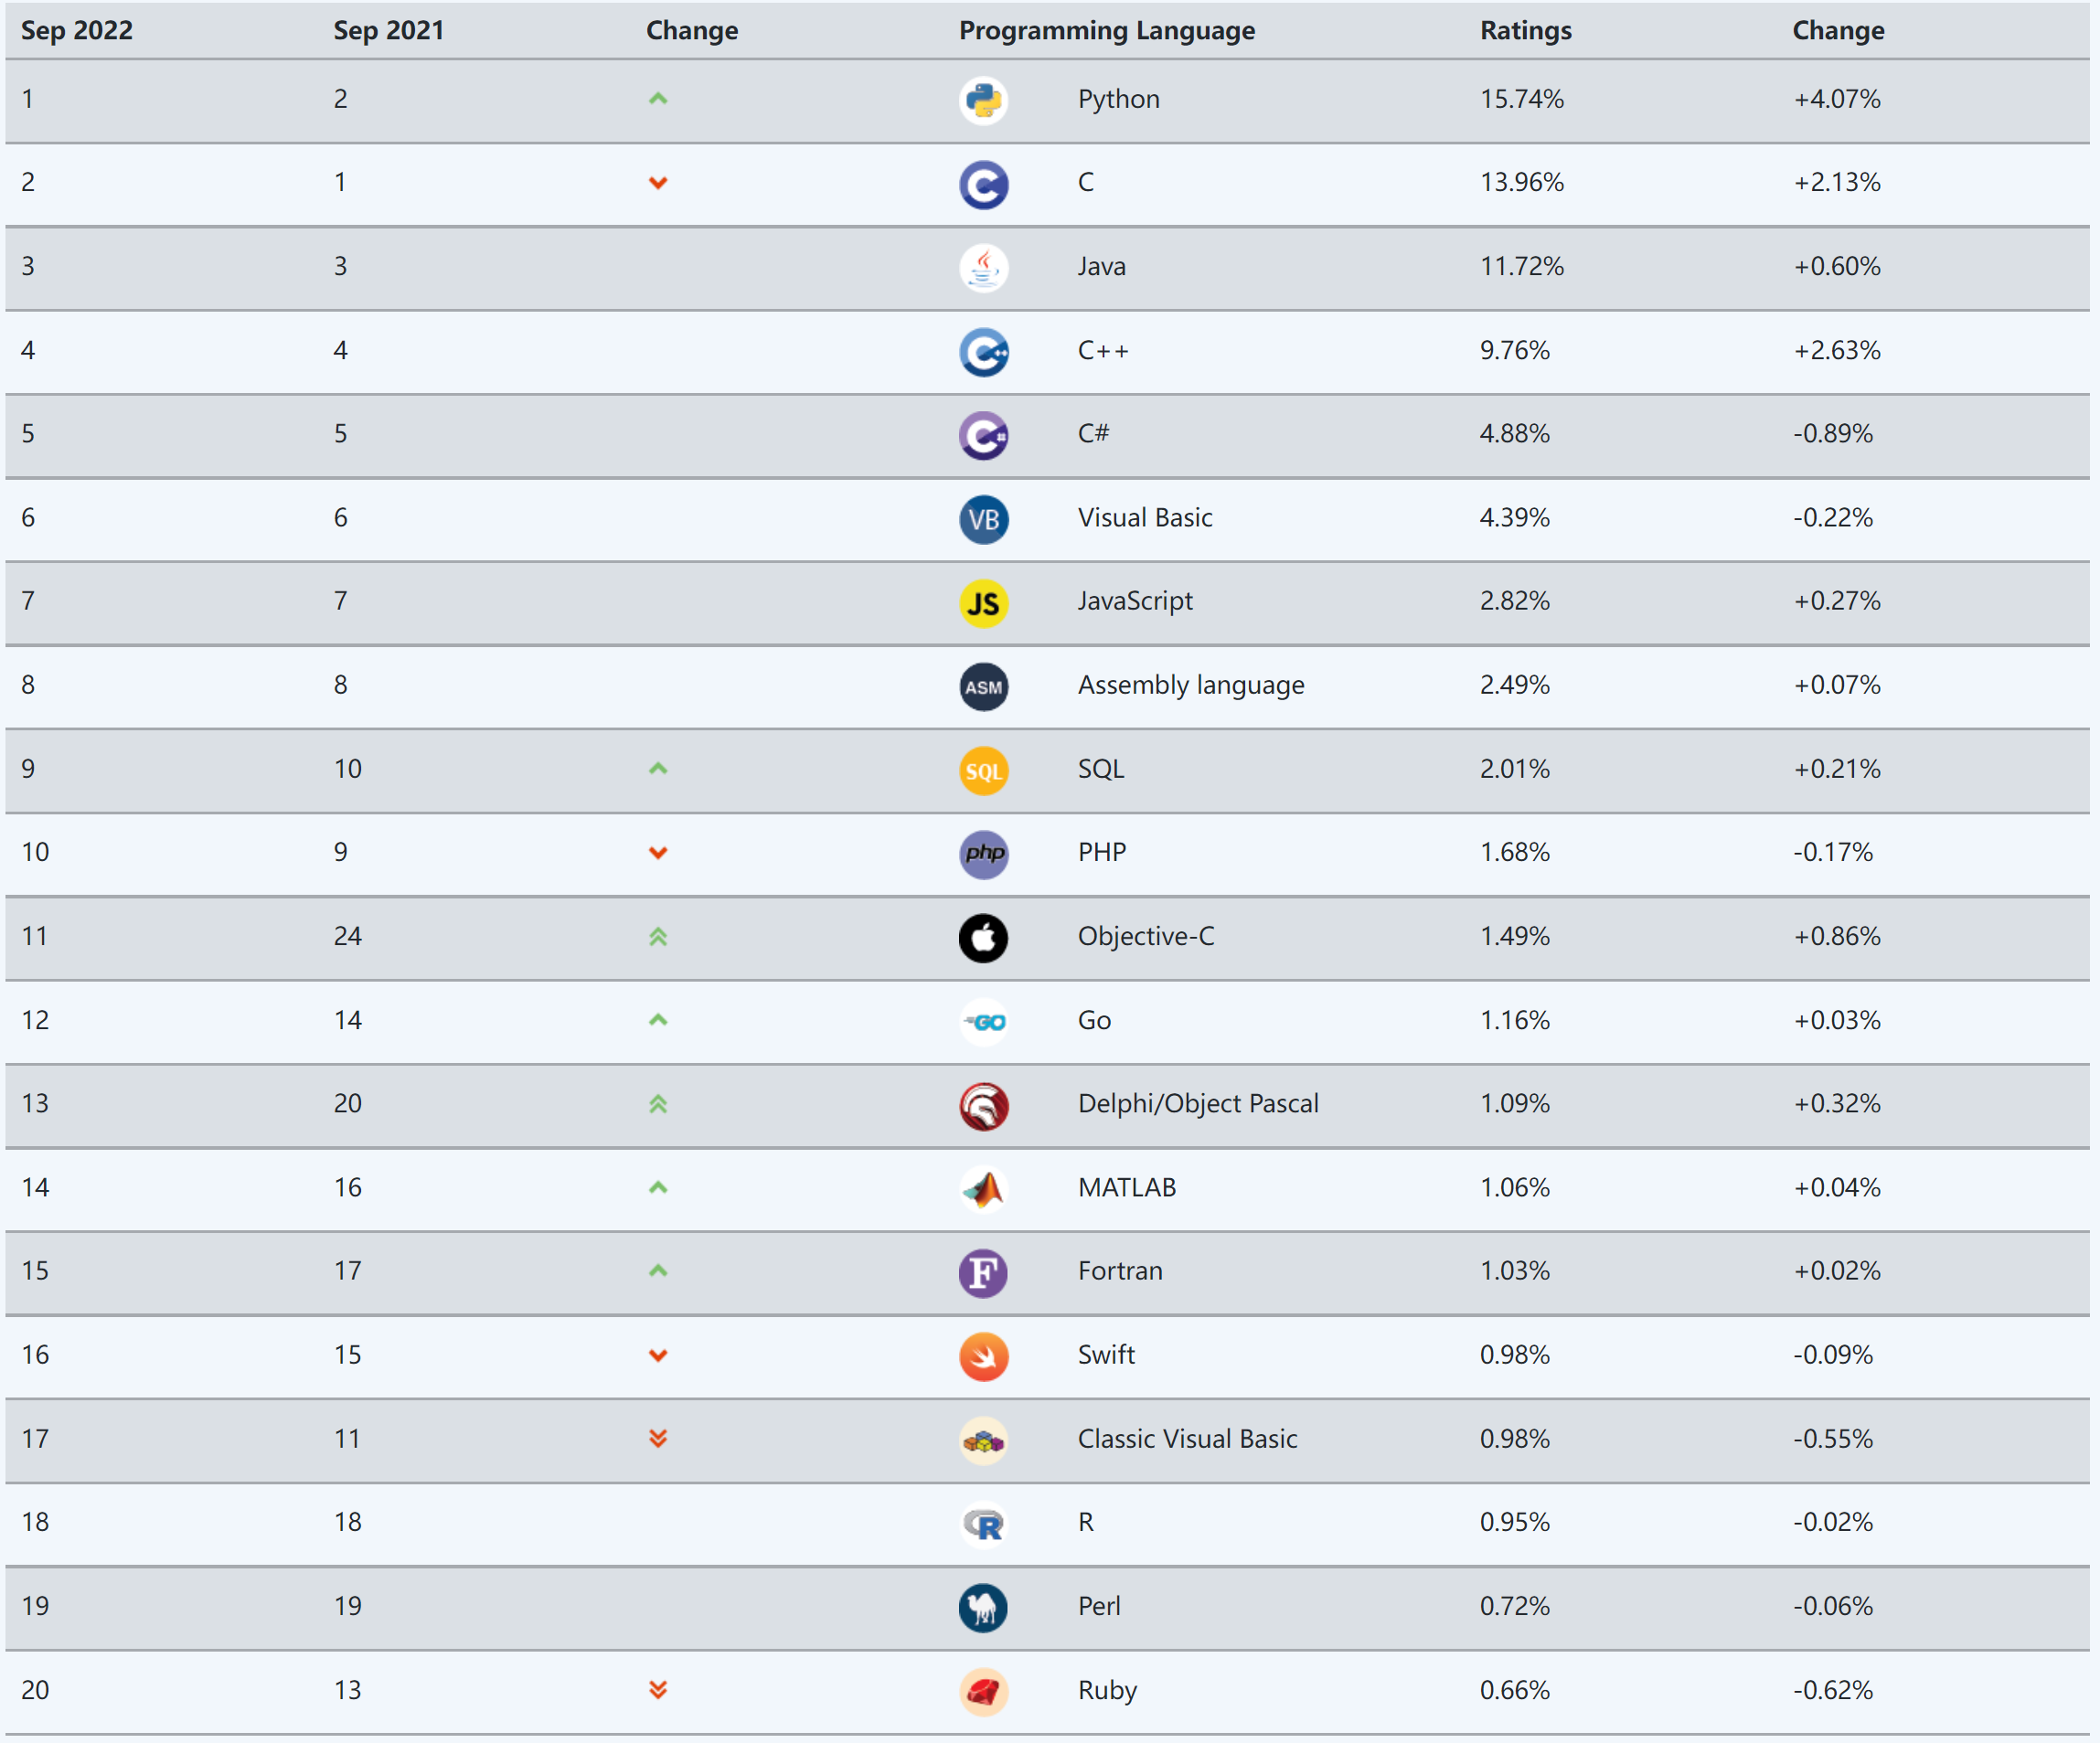Click the Programming Language column header
The image size is (2100, 1743).
(x=1106, y=31)
